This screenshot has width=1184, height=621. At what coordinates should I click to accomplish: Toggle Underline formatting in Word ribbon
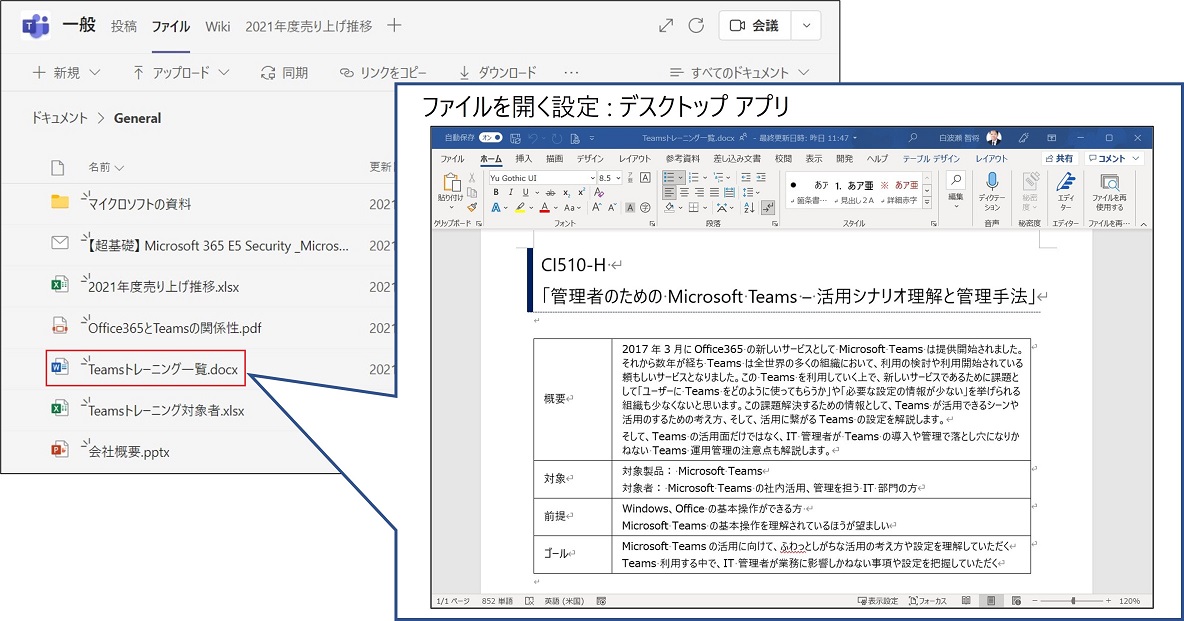pyautogui.click(x=526, y=193)
